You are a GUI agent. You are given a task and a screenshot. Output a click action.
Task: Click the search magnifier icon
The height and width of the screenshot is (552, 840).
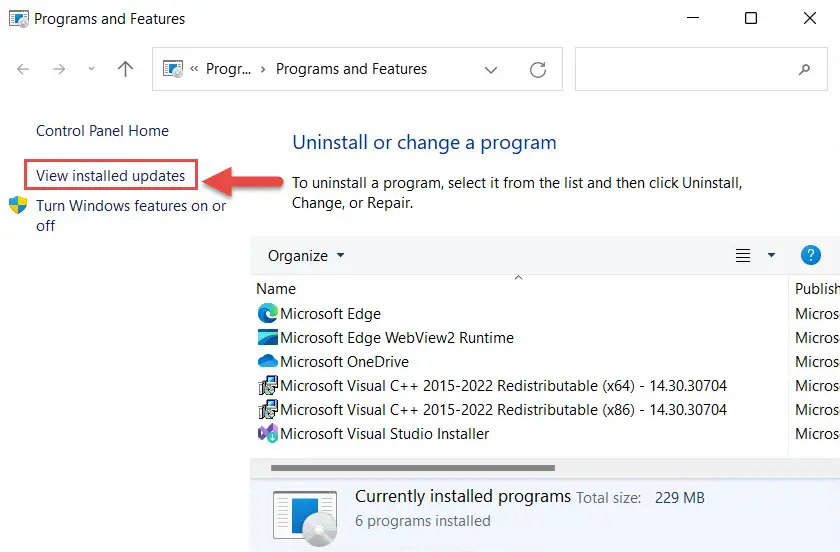pyautogui.click(x=804, y=69)
